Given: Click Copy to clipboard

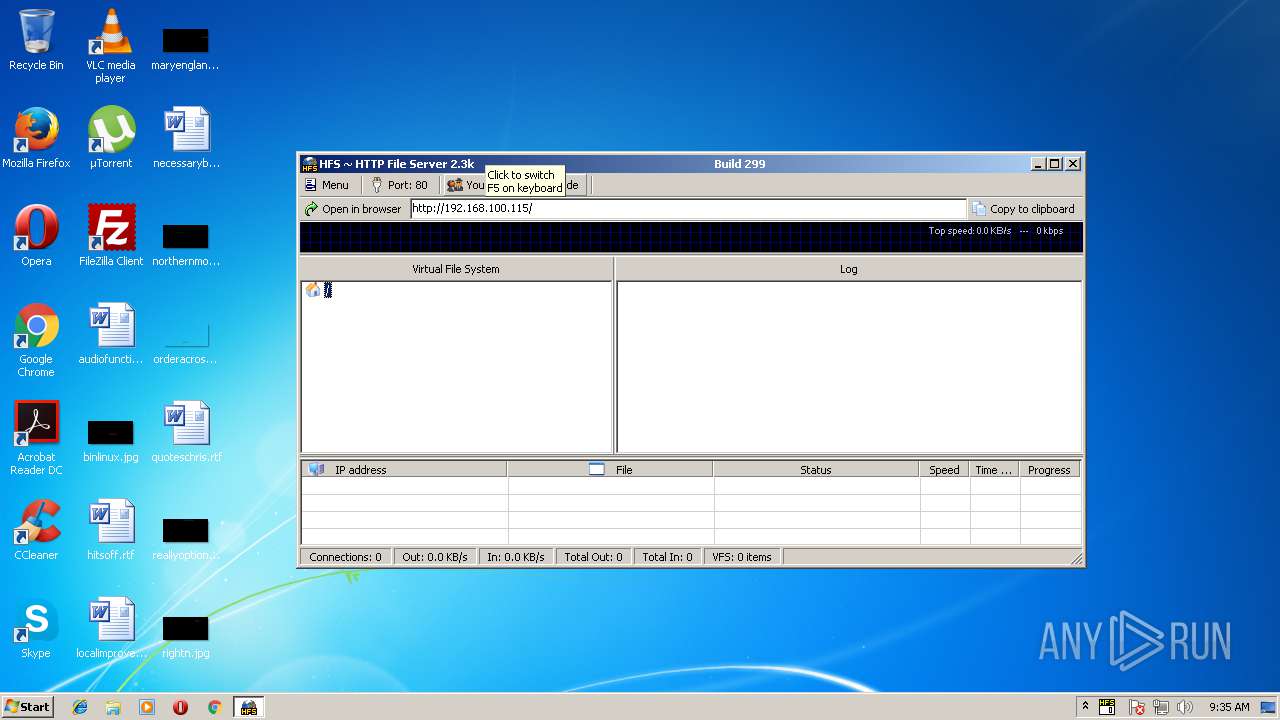Looking at the screenshot, I should pyautogui.click(x=1024, y=209).
